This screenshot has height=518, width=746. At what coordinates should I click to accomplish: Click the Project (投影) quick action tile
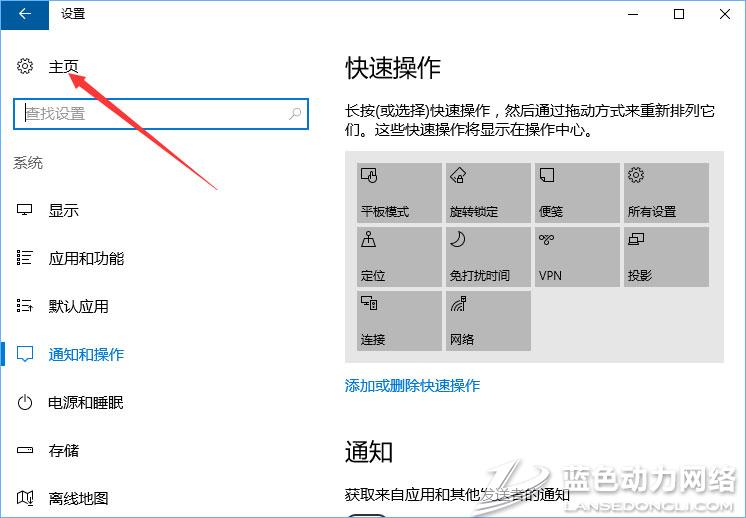[x=665, y=257]
